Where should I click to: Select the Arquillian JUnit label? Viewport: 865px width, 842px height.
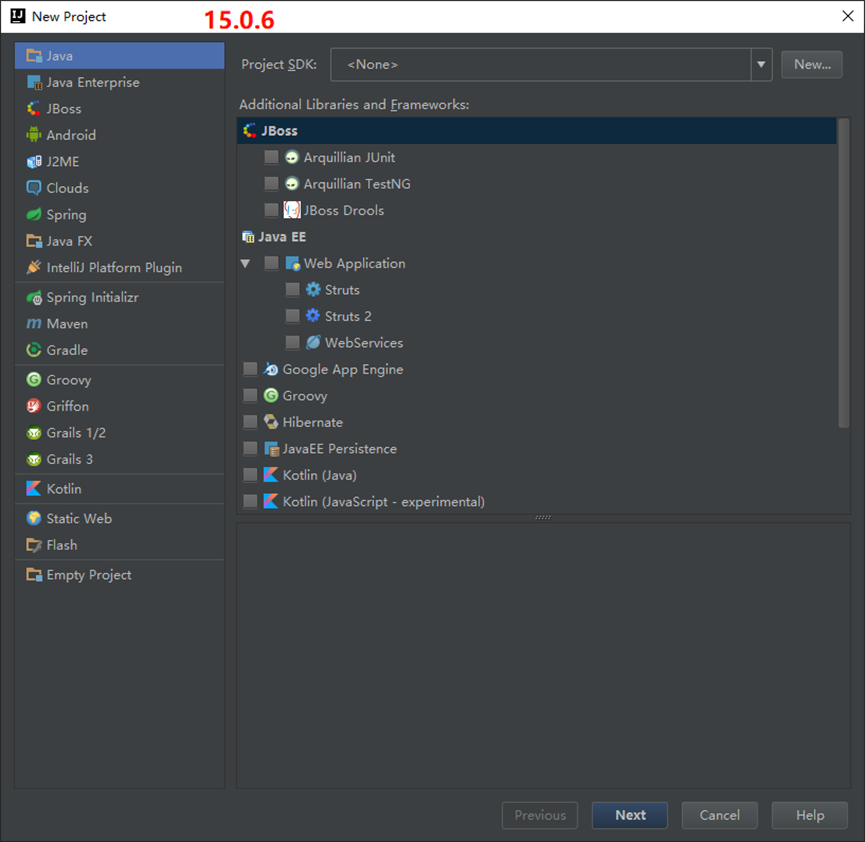coord(349,157)
